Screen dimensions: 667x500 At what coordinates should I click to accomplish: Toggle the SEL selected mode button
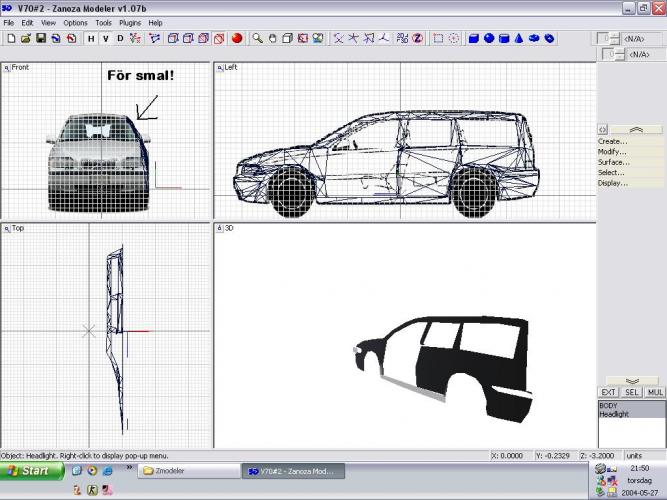(631, 392)
